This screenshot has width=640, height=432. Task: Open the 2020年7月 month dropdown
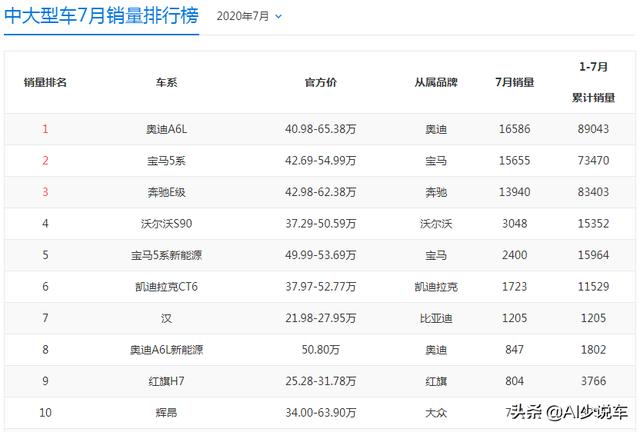pos(249,16)
